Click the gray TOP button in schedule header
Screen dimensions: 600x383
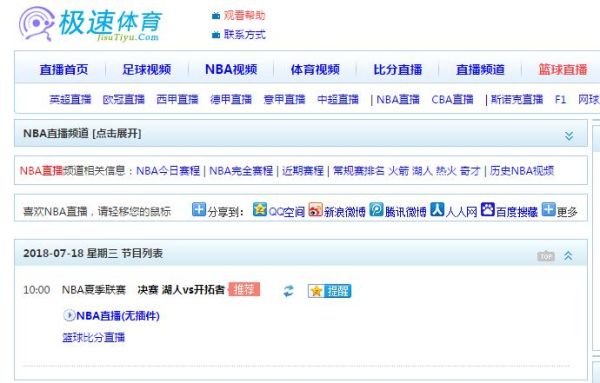pos(546,256)
